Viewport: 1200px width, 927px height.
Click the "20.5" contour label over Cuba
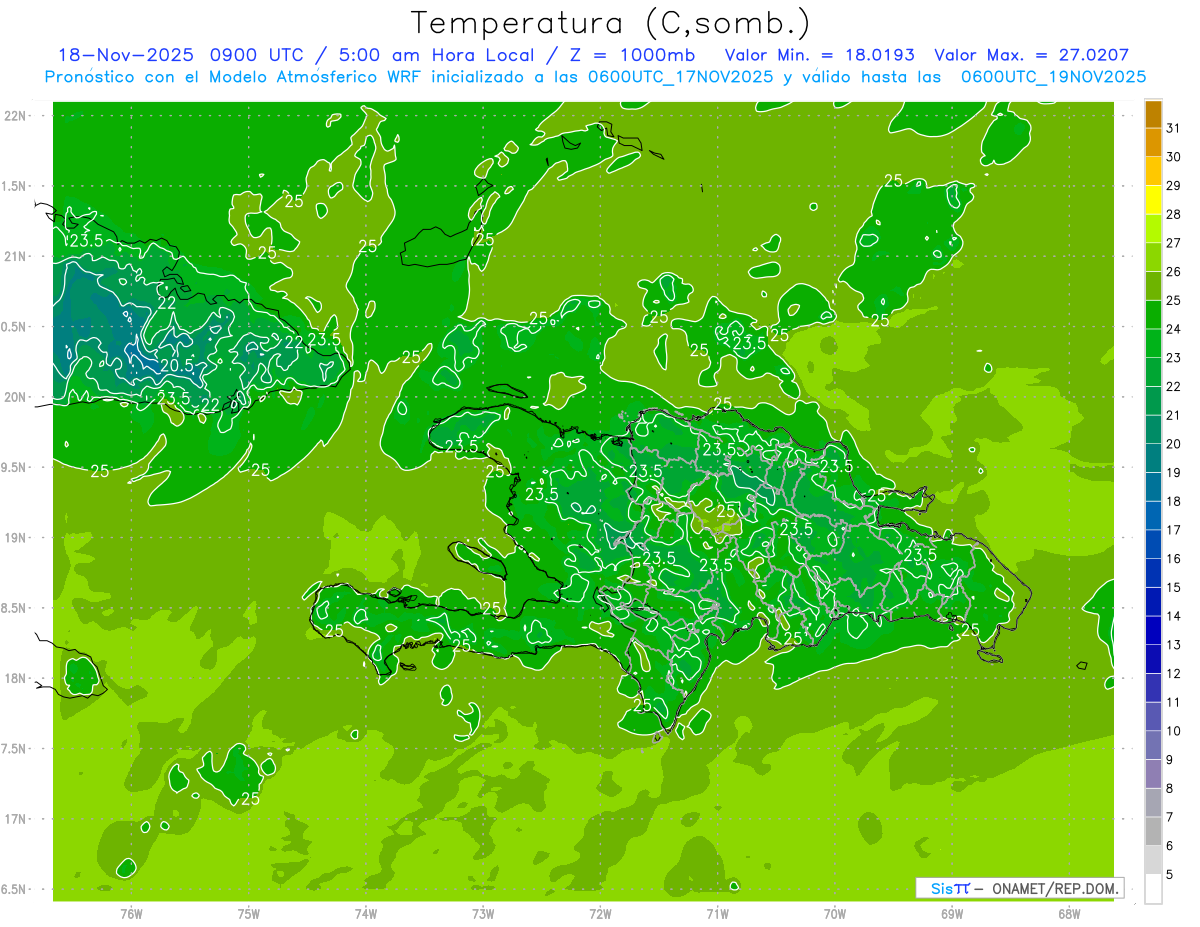coord(176,366)
